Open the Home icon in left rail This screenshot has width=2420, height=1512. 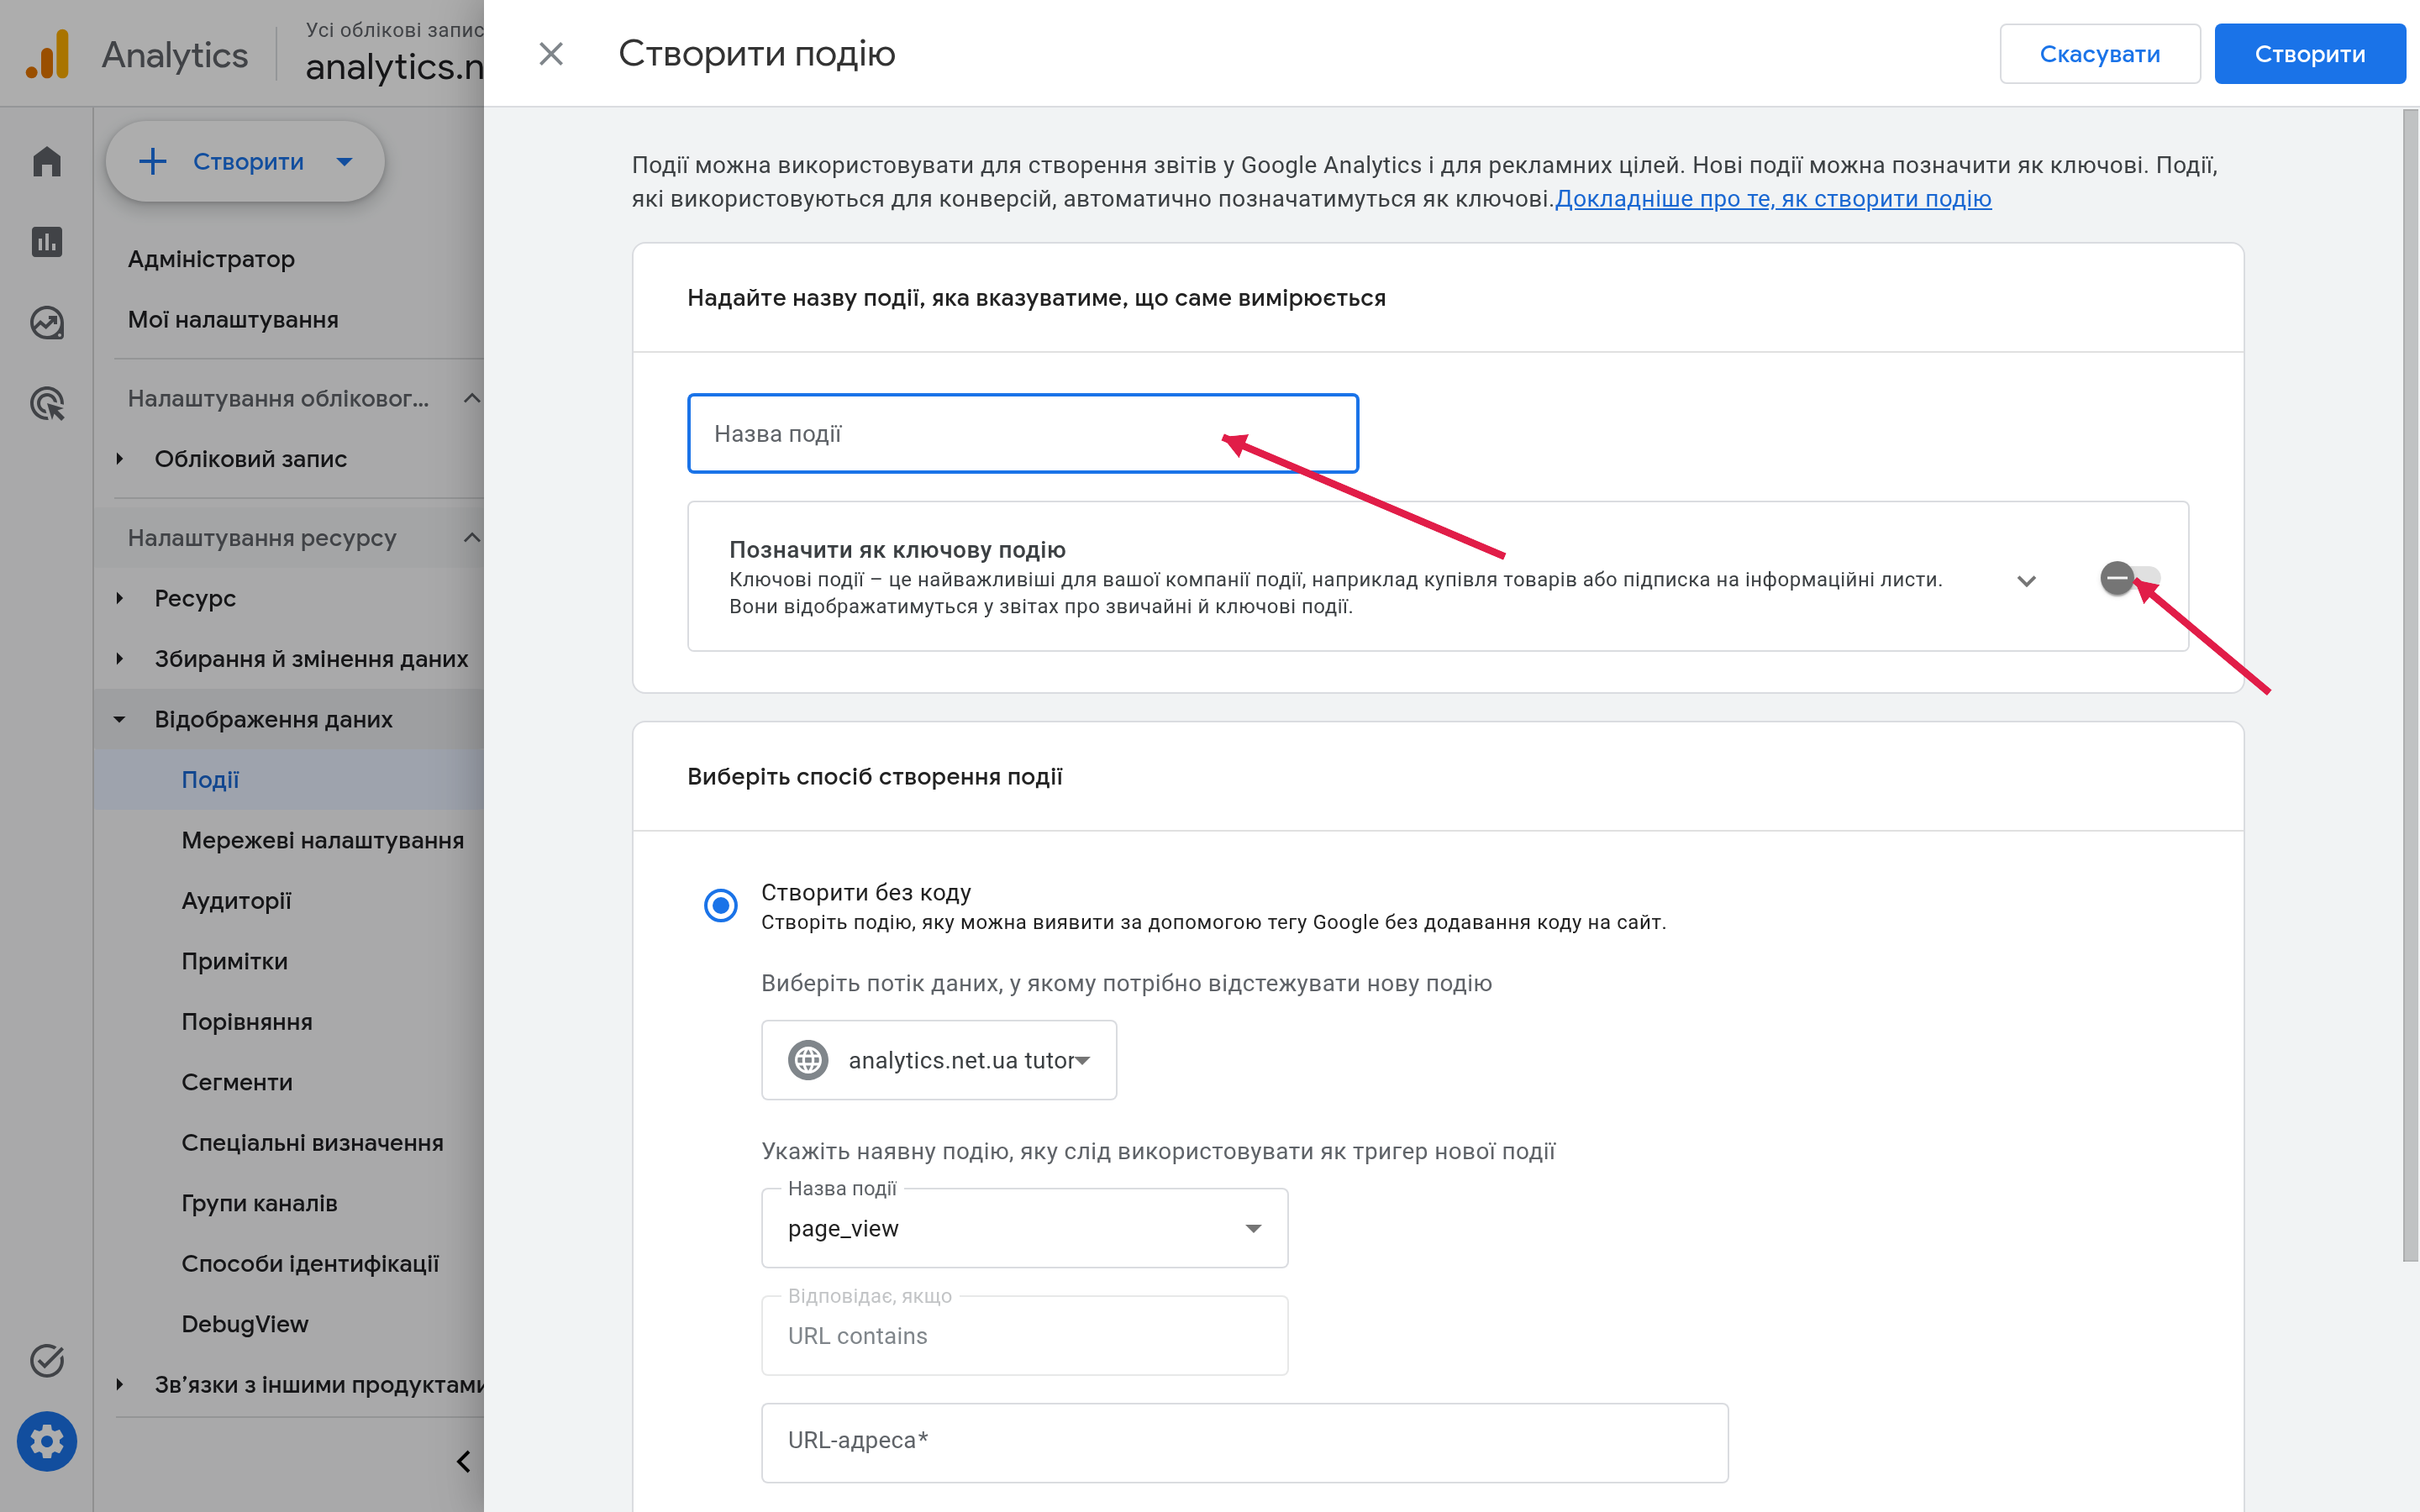click(47, 161)
